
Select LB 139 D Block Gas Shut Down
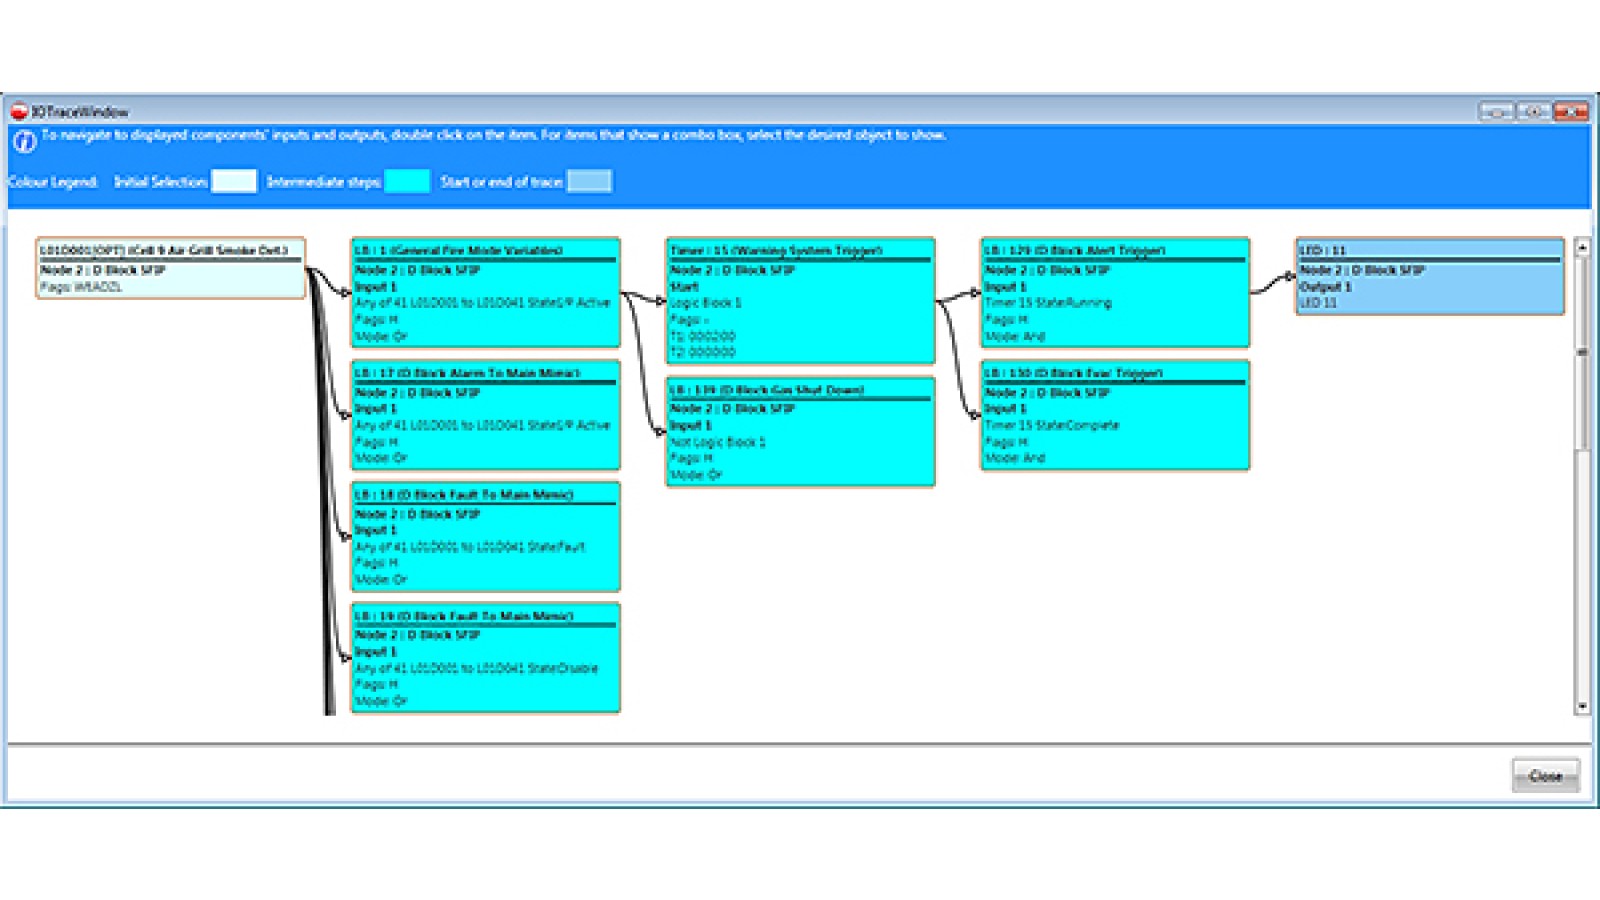tap(800, 432)
